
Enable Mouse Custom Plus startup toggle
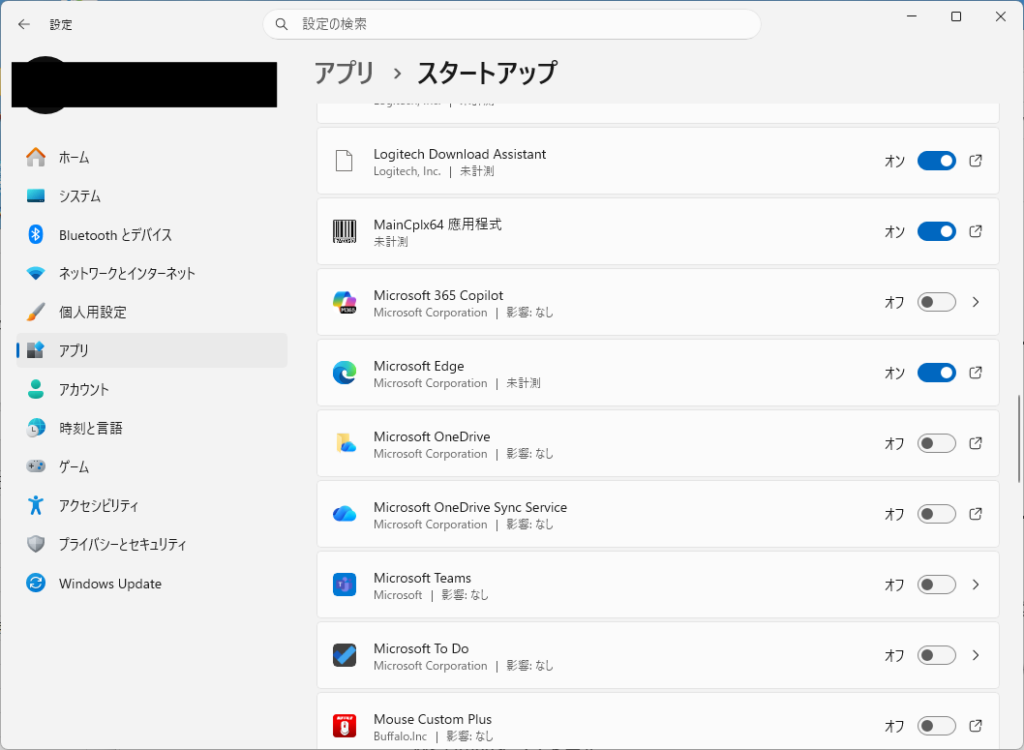936,725
